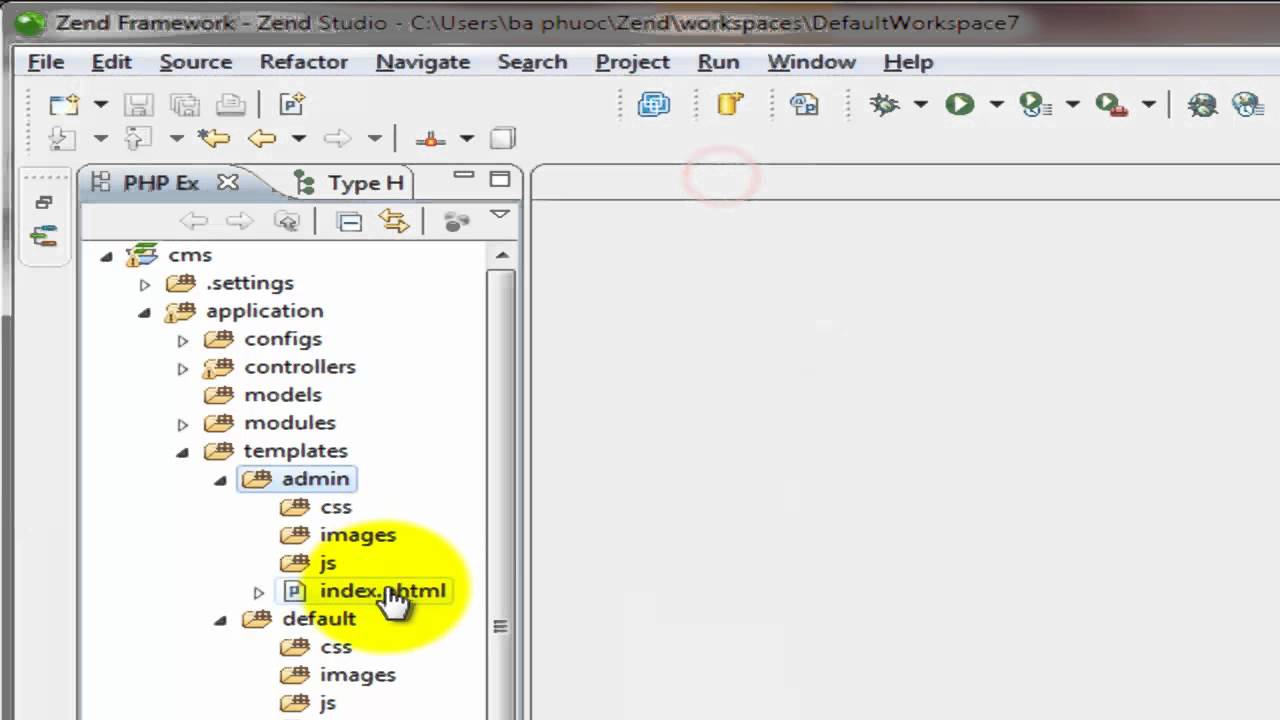Open the Help menu
1280x720 pixels.
pyautogui.click(x=908, y=62)
